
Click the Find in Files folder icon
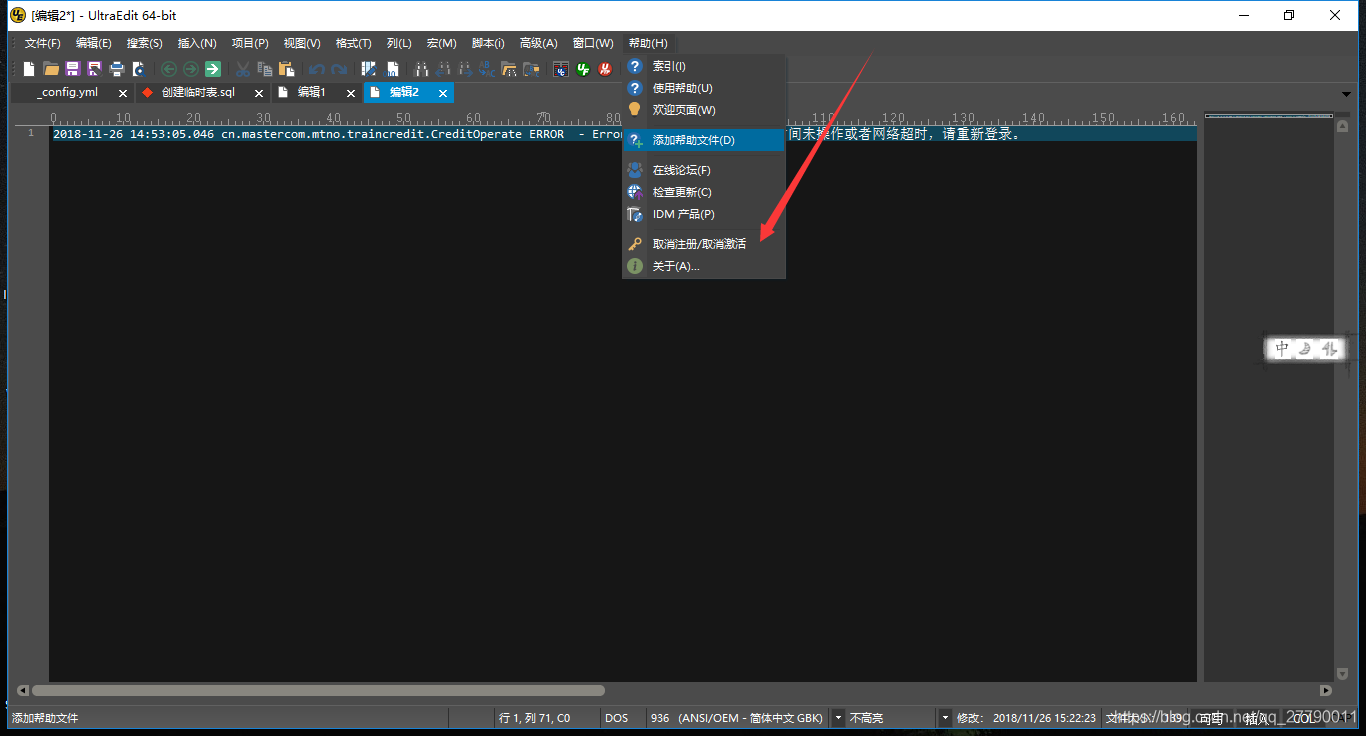508,69
